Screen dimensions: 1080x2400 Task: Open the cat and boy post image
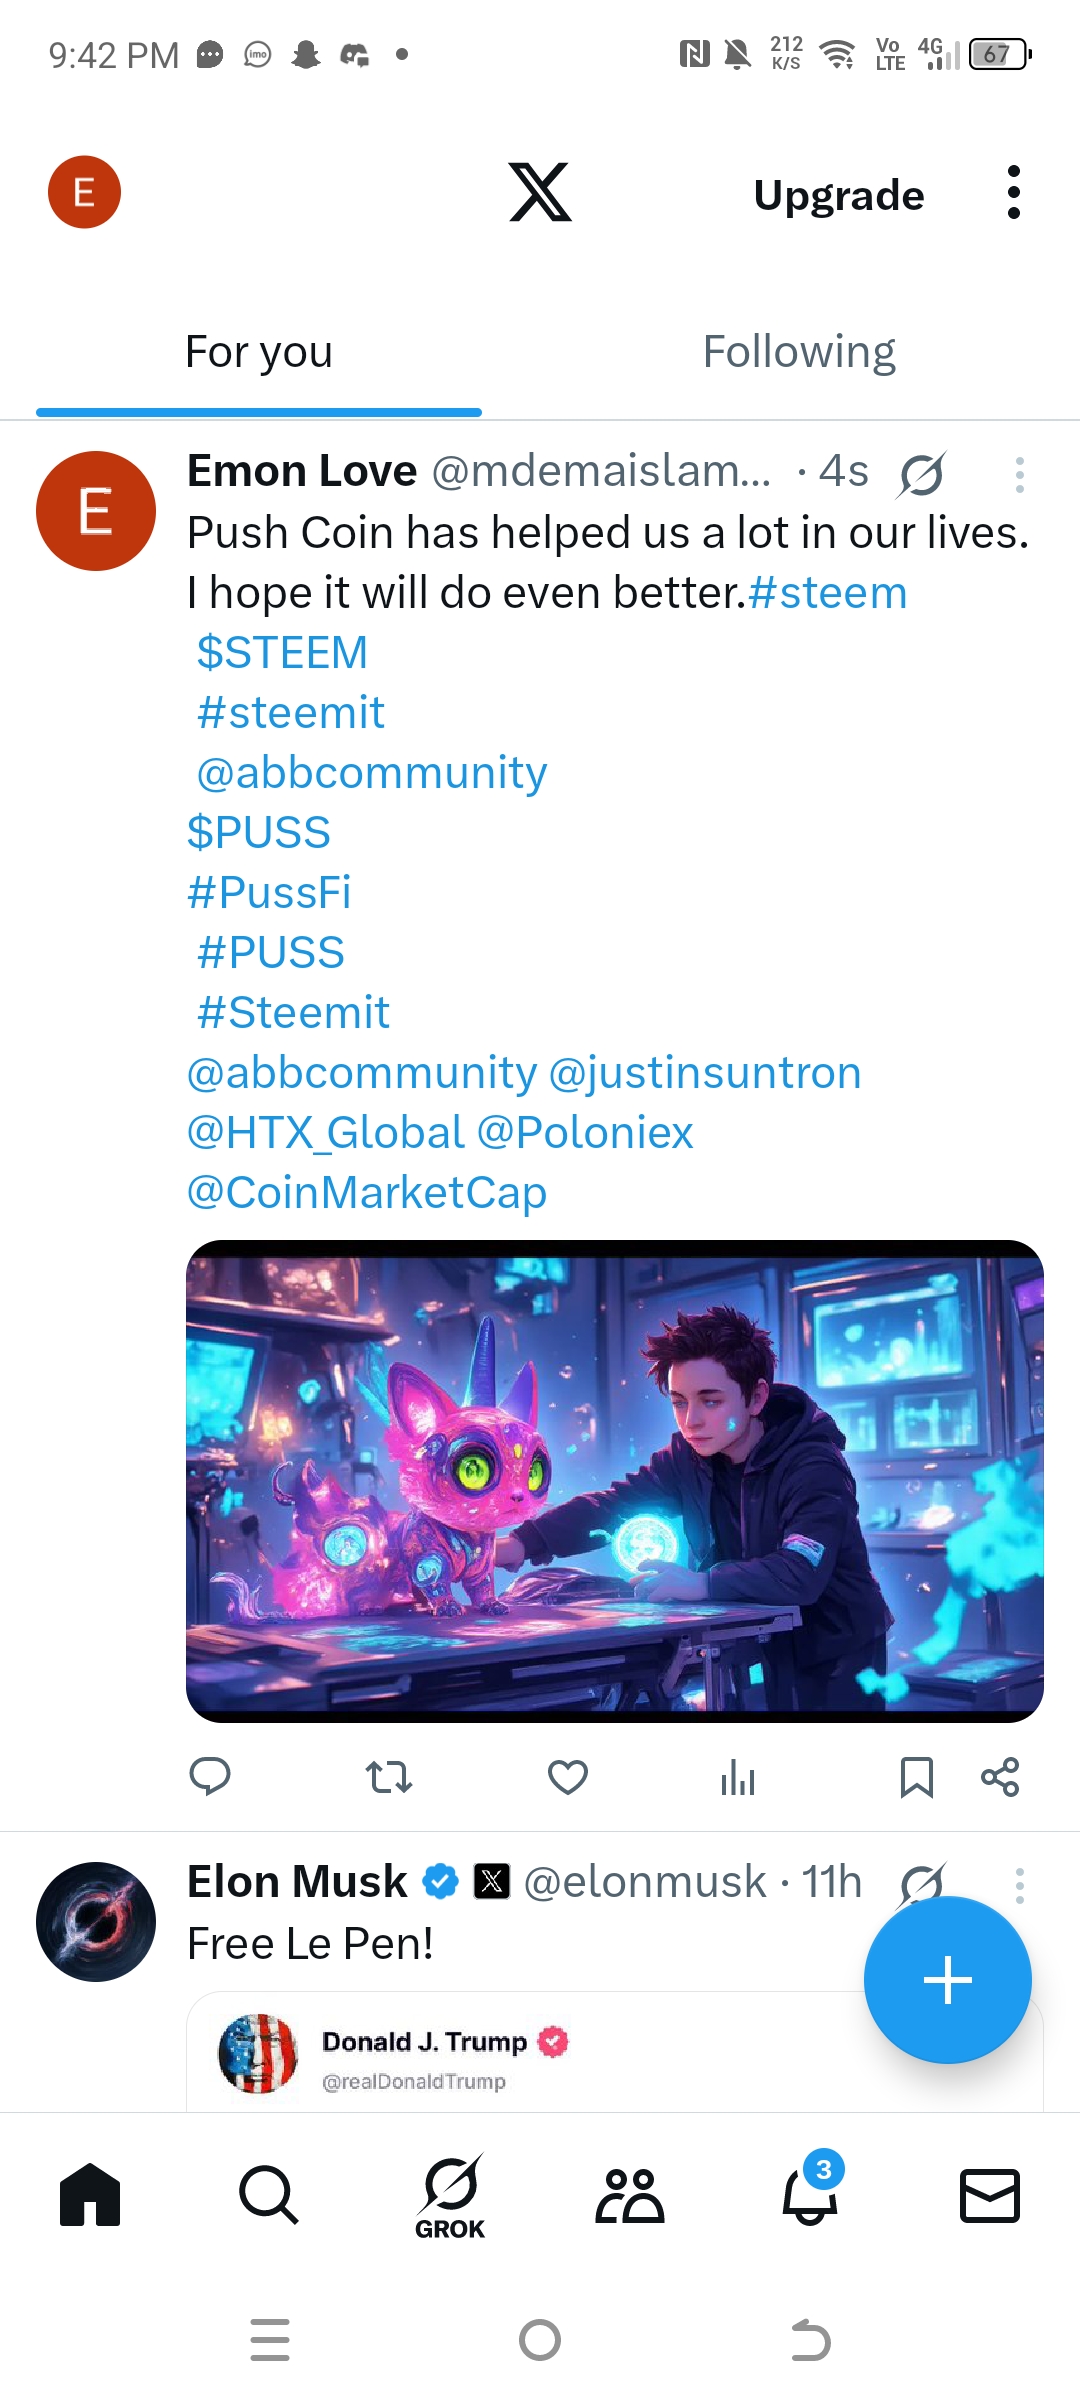tap(615, 1481)
